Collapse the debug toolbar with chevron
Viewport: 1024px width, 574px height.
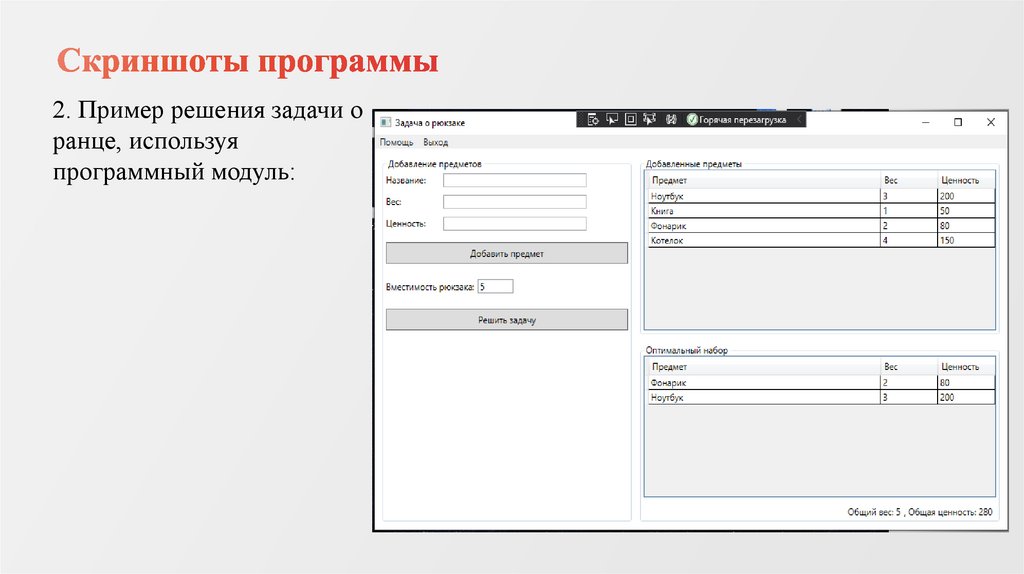(x=799, y=120)
